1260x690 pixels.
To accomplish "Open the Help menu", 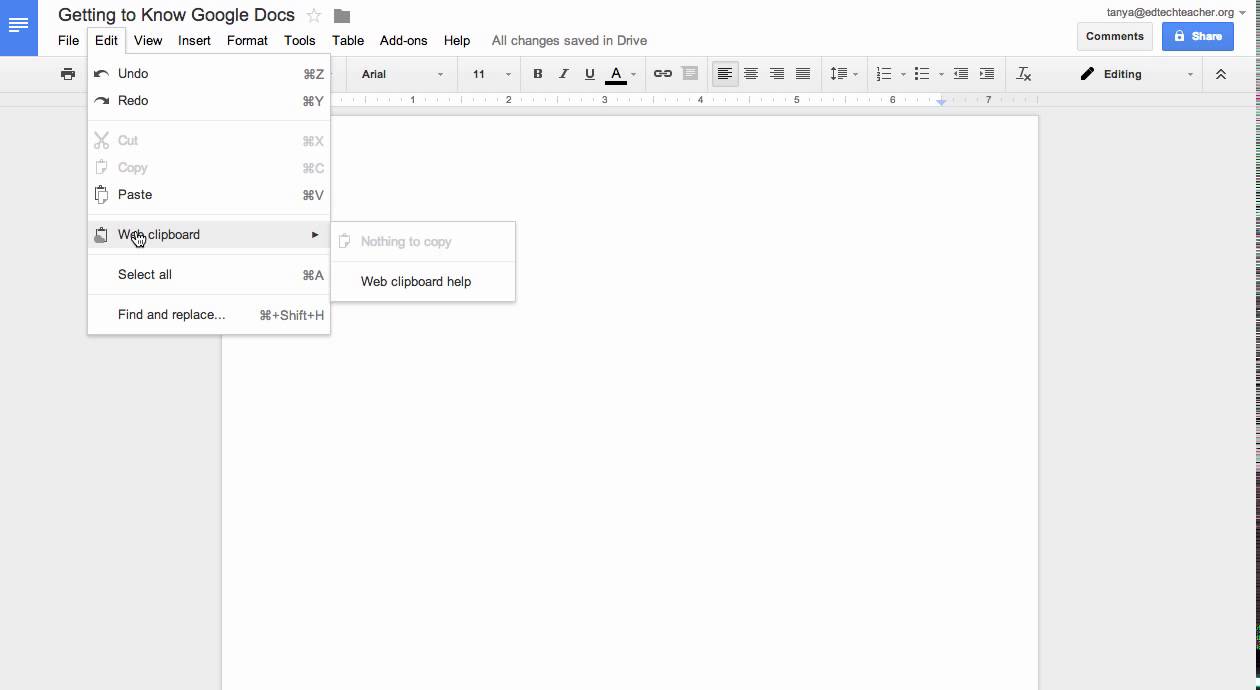I will click(457, 40).
